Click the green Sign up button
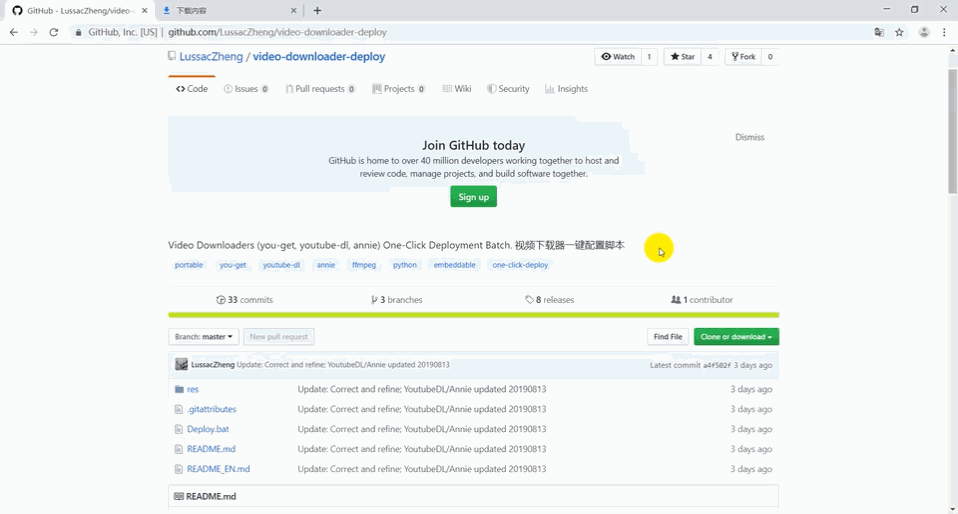Viewport: 958px width, 514px height. 474,197
